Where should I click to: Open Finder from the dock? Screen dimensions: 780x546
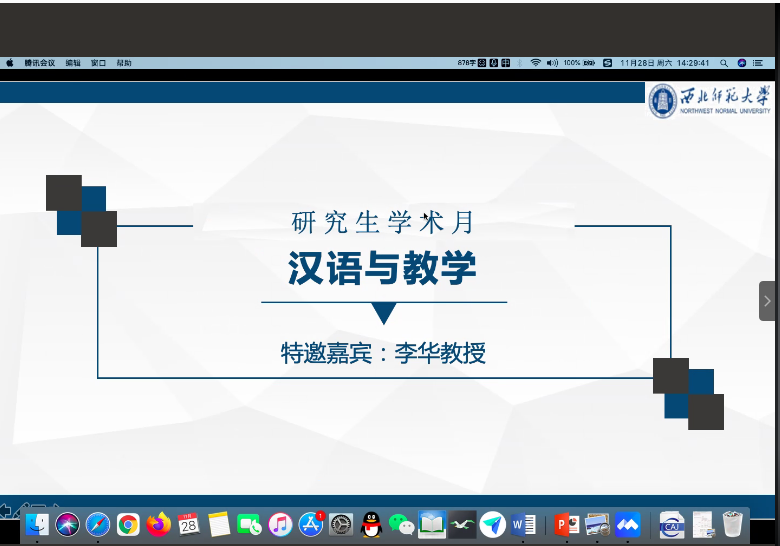tap(38, 523)
